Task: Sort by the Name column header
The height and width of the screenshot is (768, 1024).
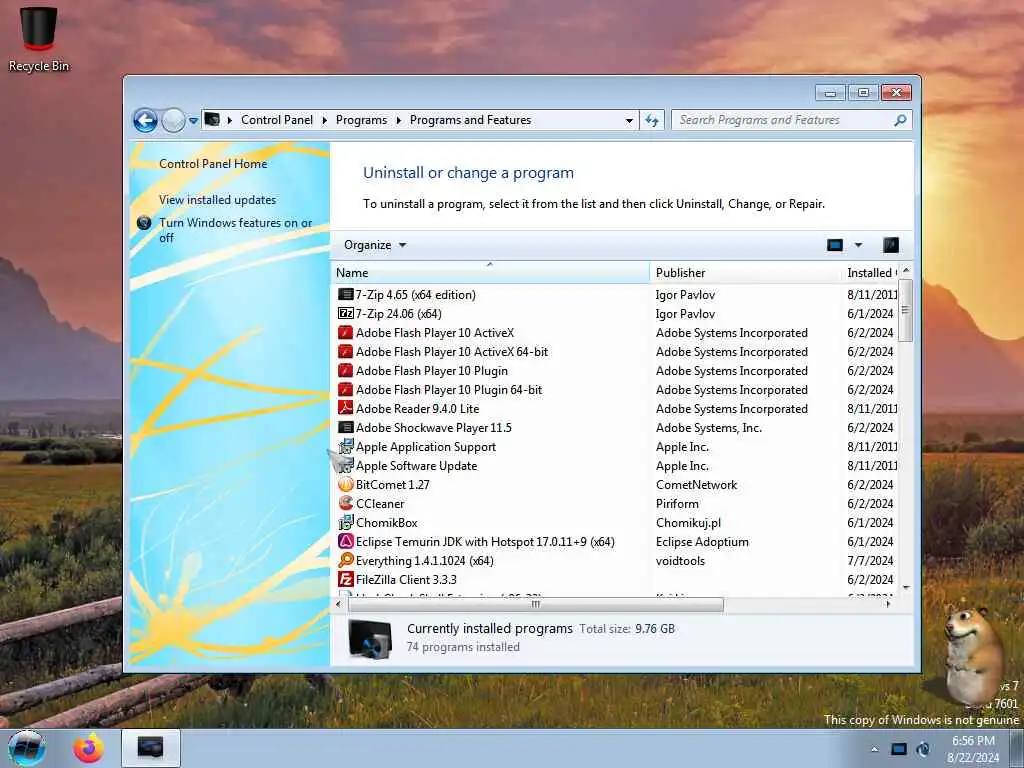Action: 490,272
